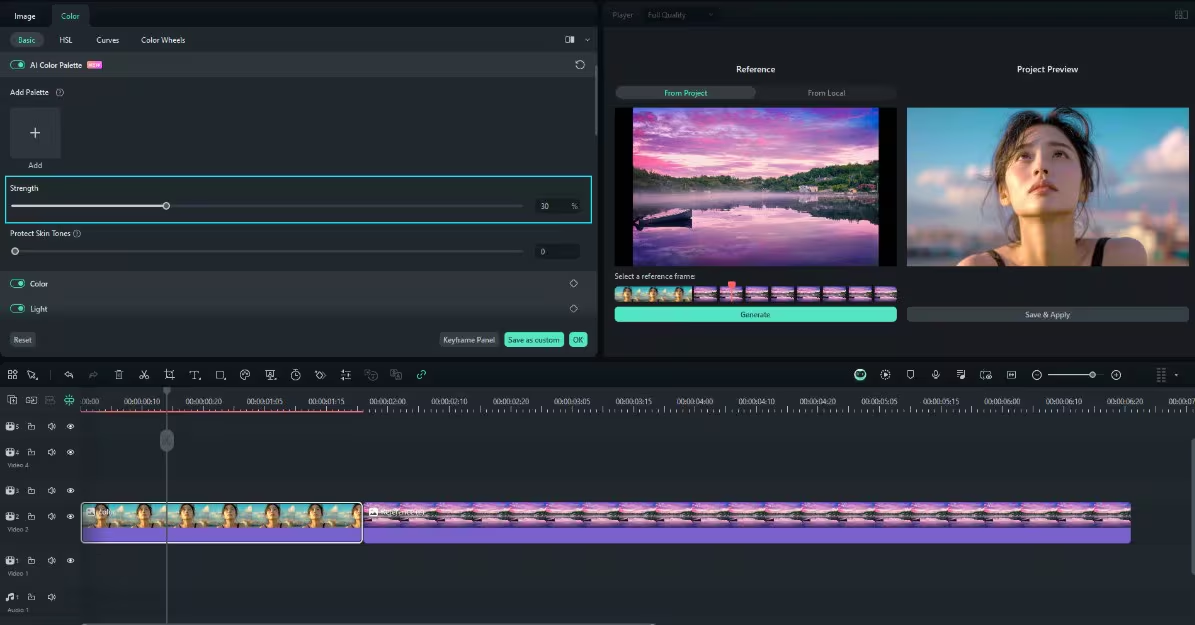The height and width of the screenshot is (625, 1195).
Task: Switch to the HSL tab
Action: click(x=66, y=40)
